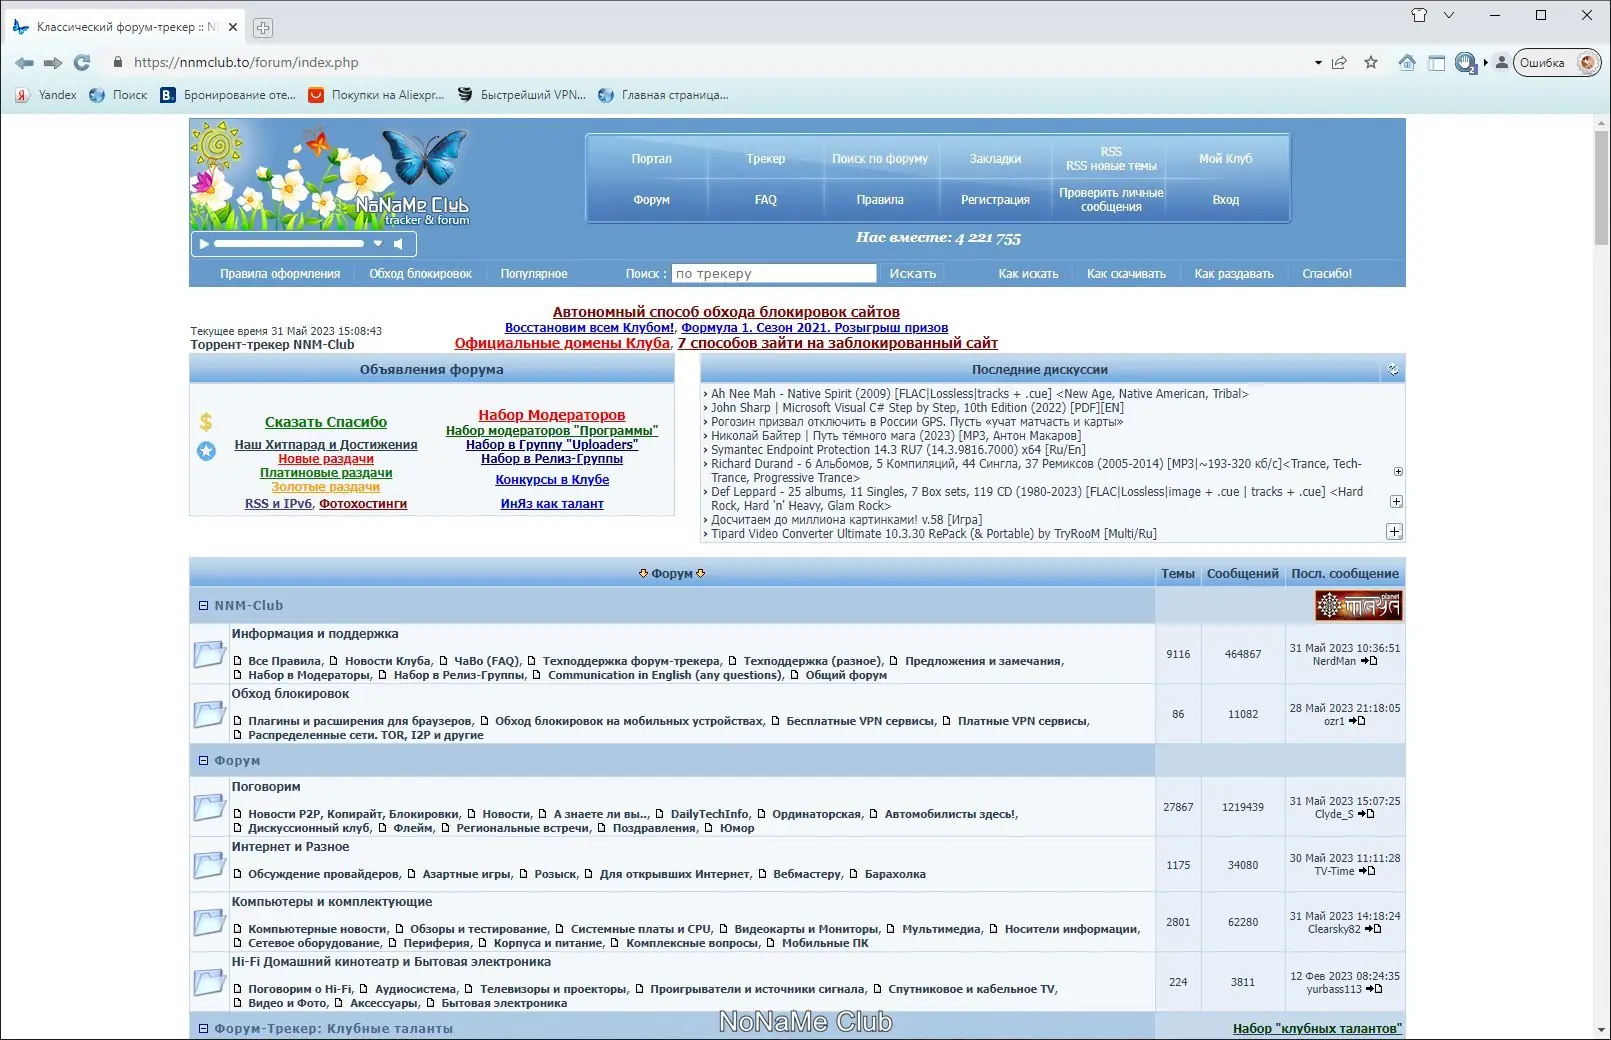Open the Сказать Спасибо link

pyautogui.click(x=326, y=422)
